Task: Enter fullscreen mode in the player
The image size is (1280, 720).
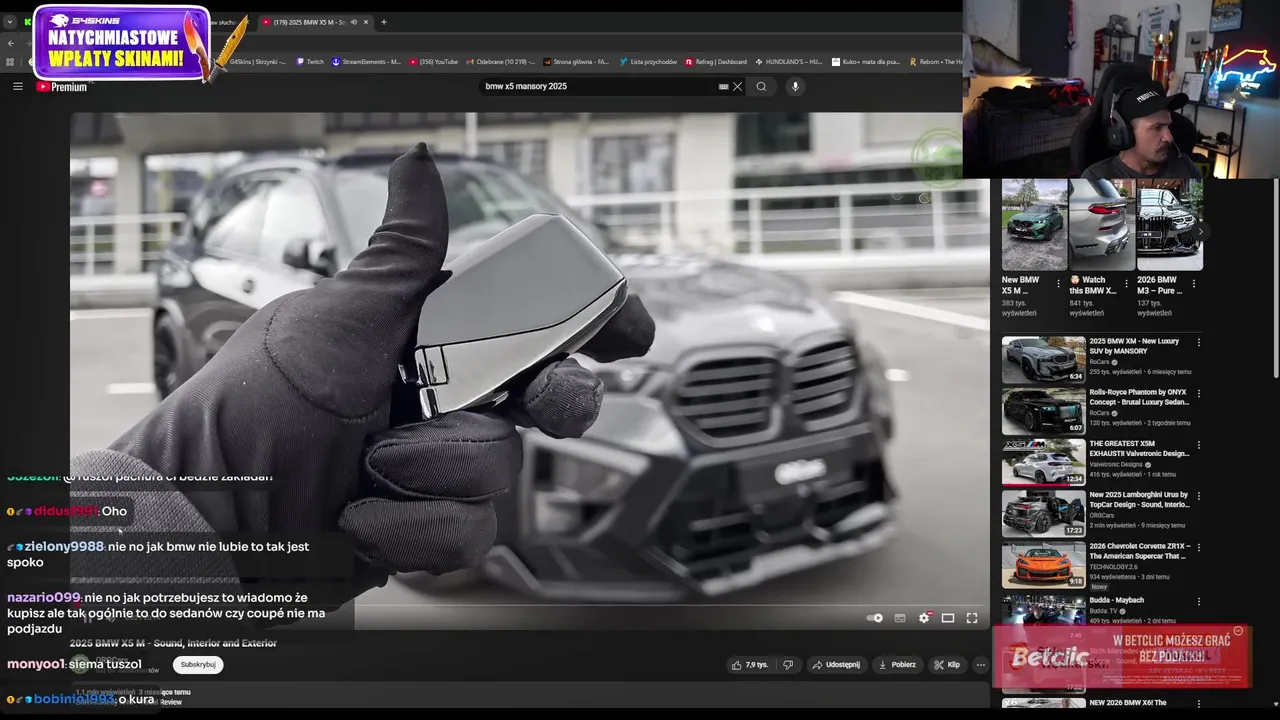Action: coord(972,618)
